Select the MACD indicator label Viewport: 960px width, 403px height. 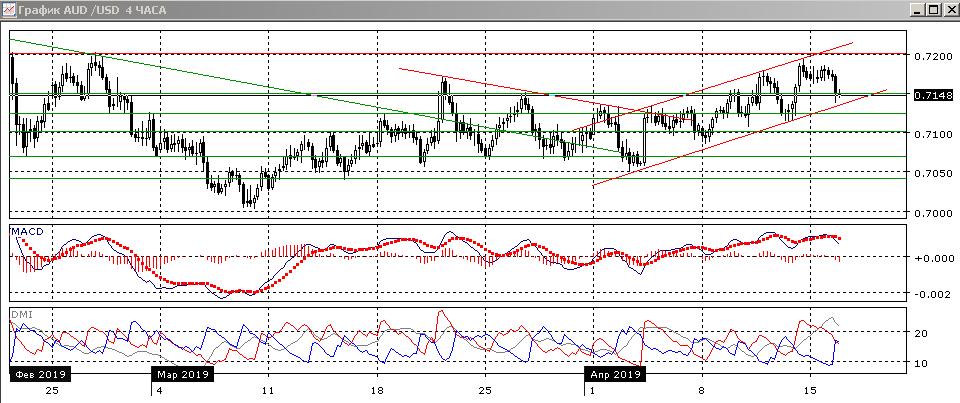(x=26, y=232)
